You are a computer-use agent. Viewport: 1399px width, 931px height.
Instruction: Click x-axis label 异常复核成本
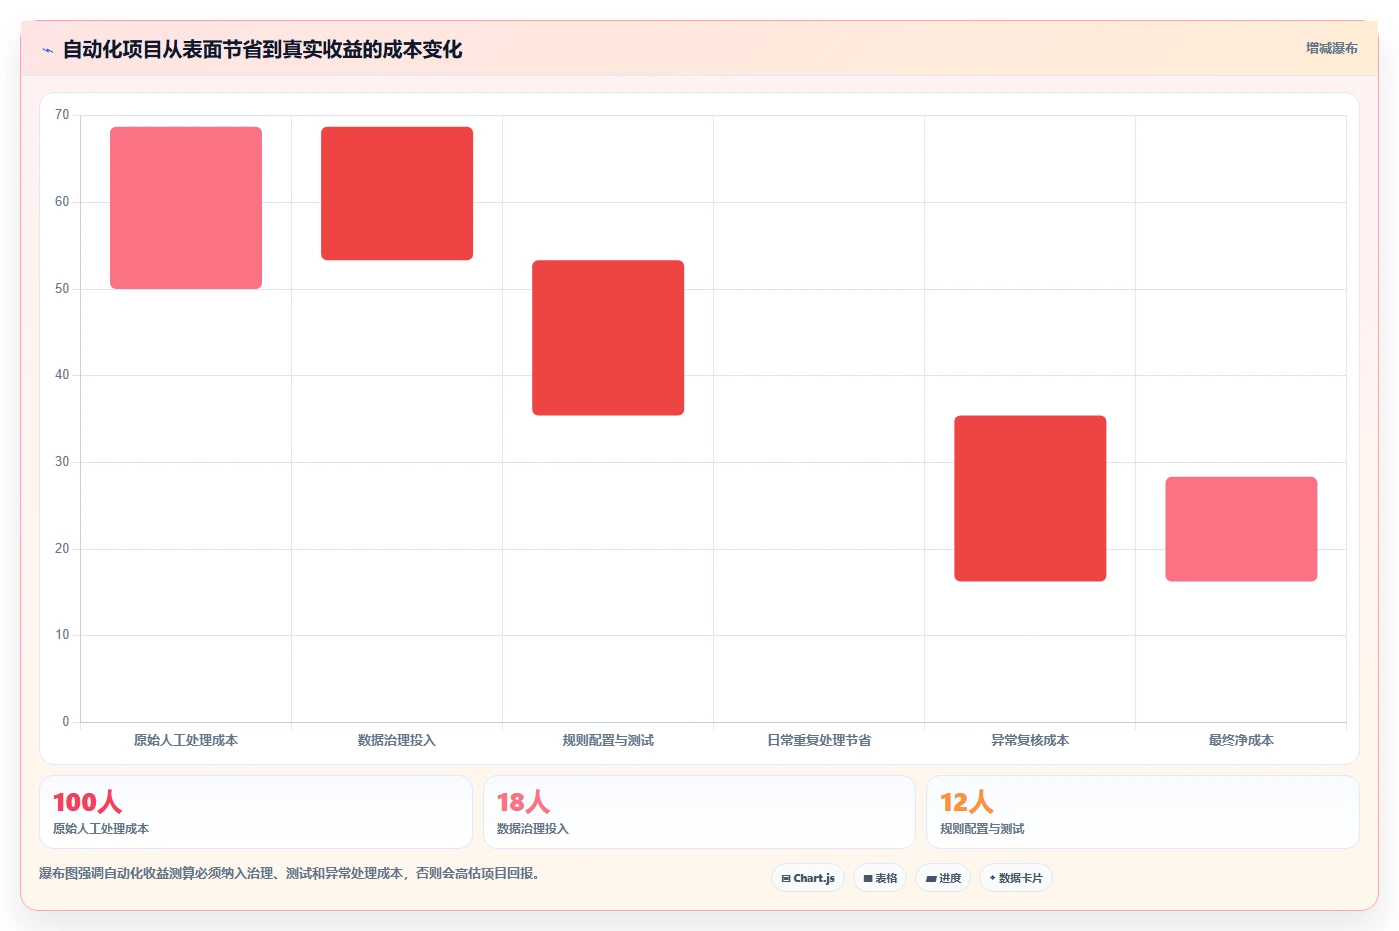[x=1030, y=741]
